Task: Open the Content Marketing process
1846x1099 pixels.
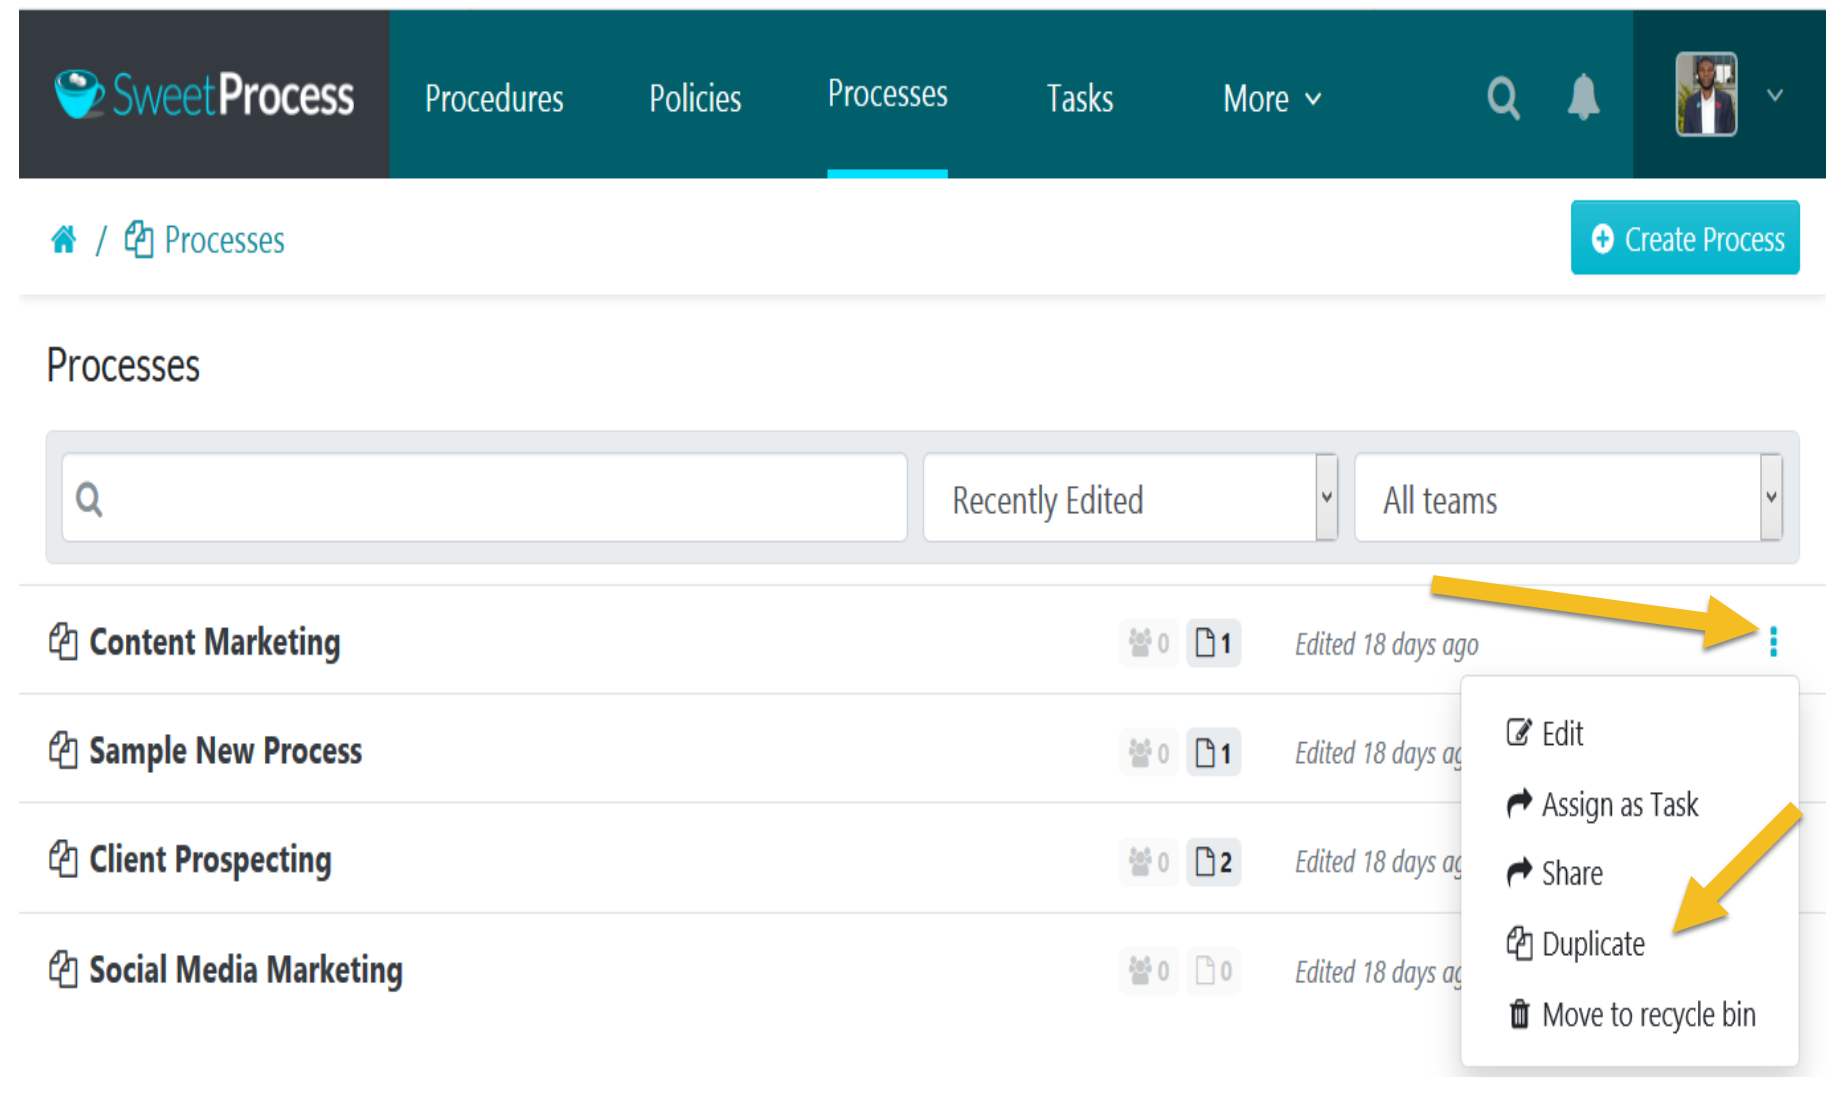Action: [x=215, y=642]
